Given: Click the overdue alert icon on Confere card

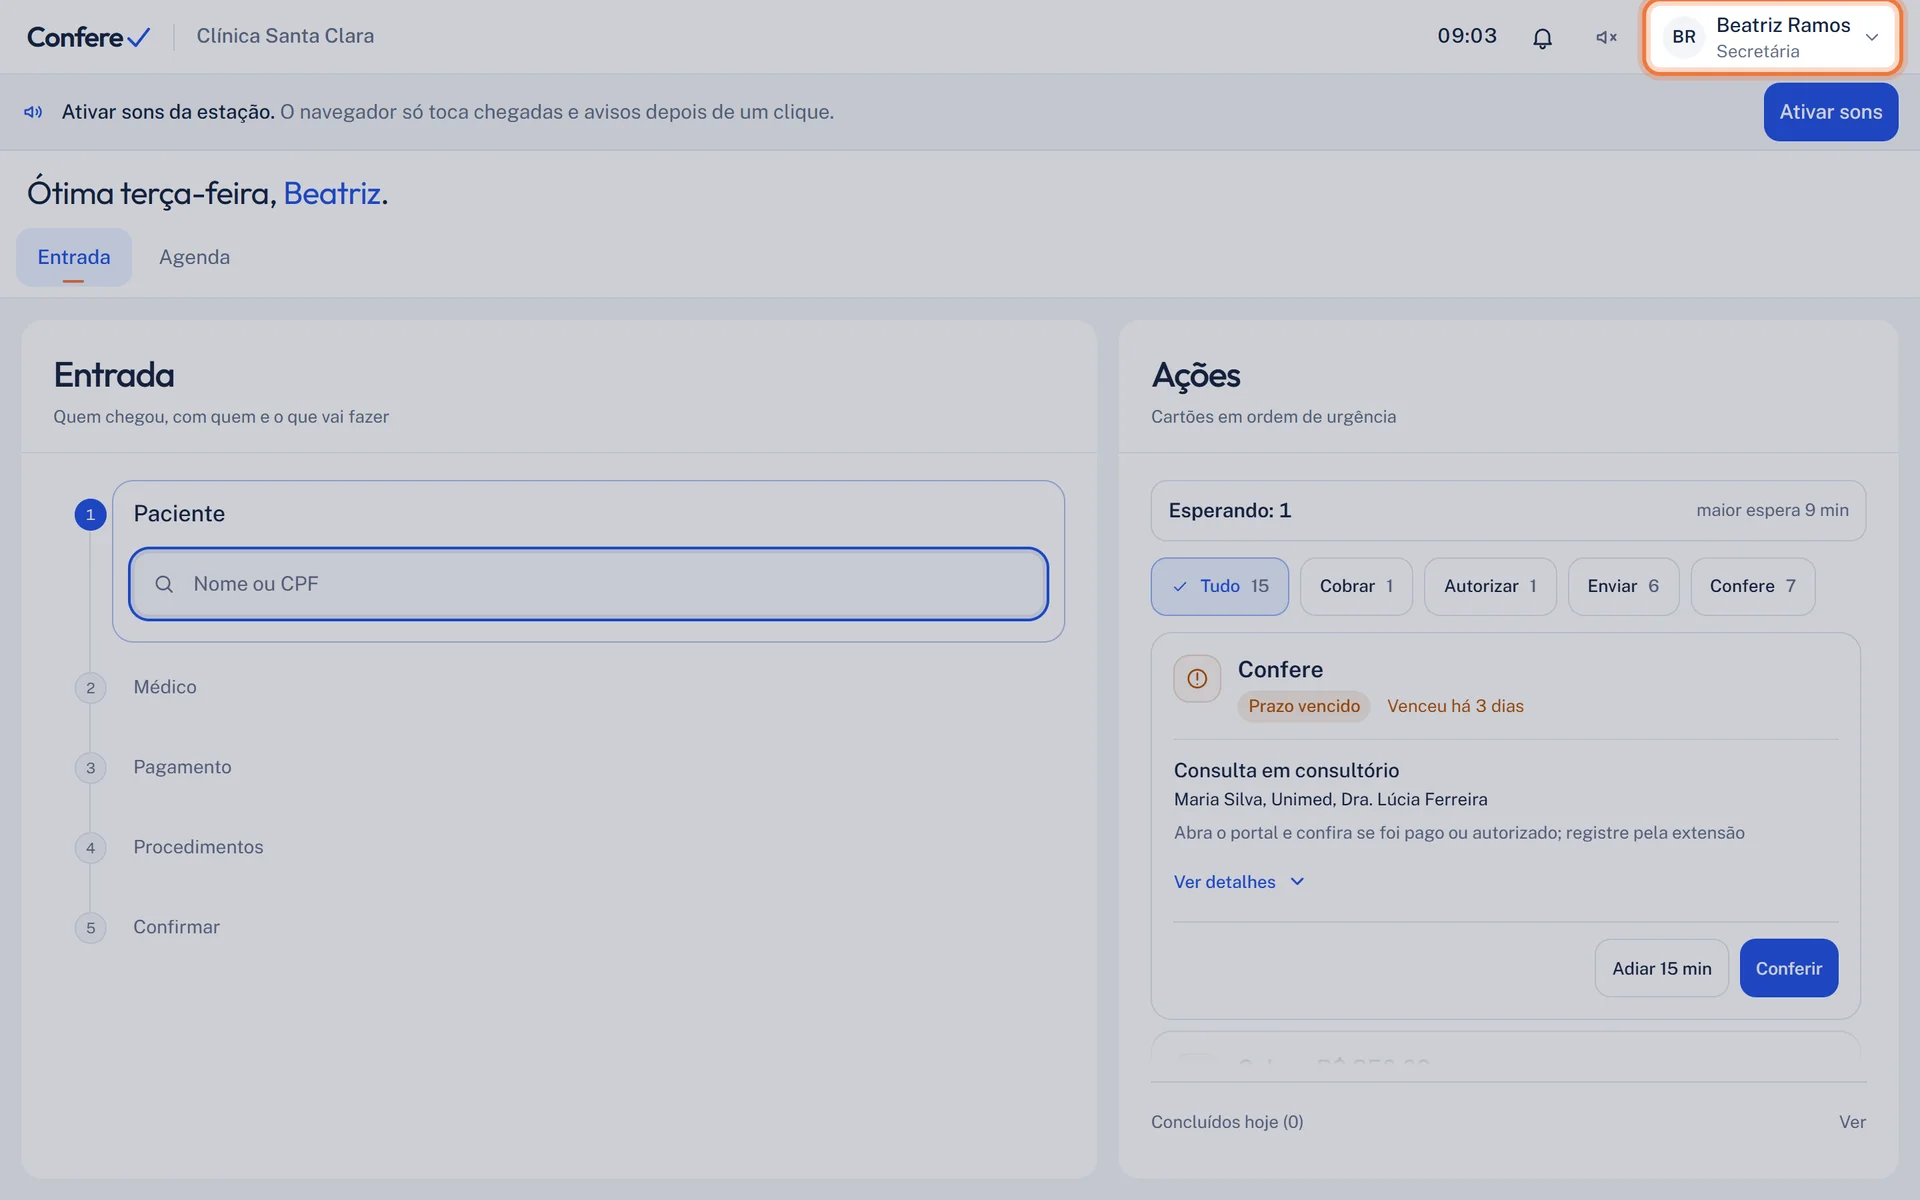Looking at the screenshot, I should coord(1197,679).
